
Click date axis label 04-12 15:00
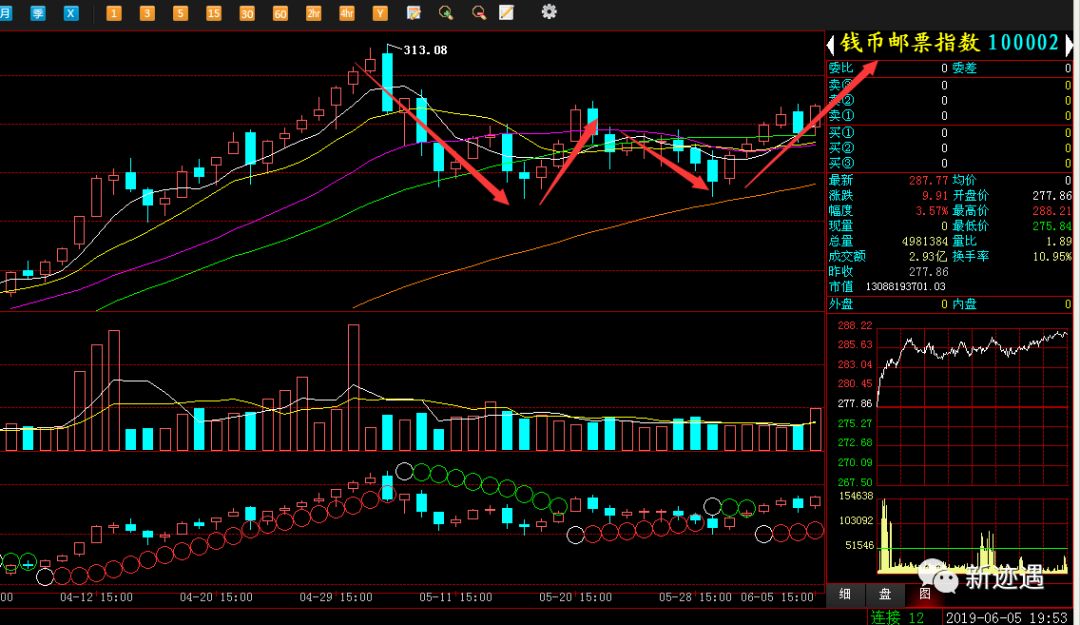click(x=96, y=597)
